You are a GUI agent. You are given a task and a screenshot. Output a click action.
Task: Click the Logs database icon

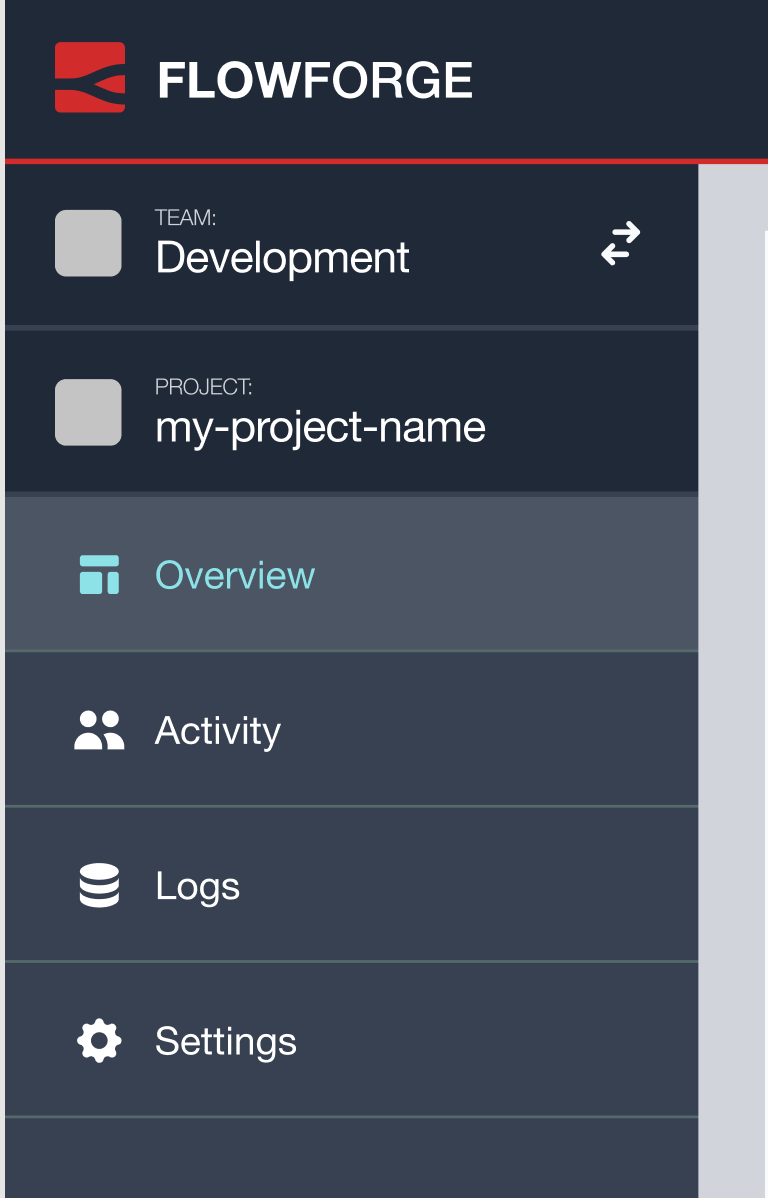[x=99, y=886]
